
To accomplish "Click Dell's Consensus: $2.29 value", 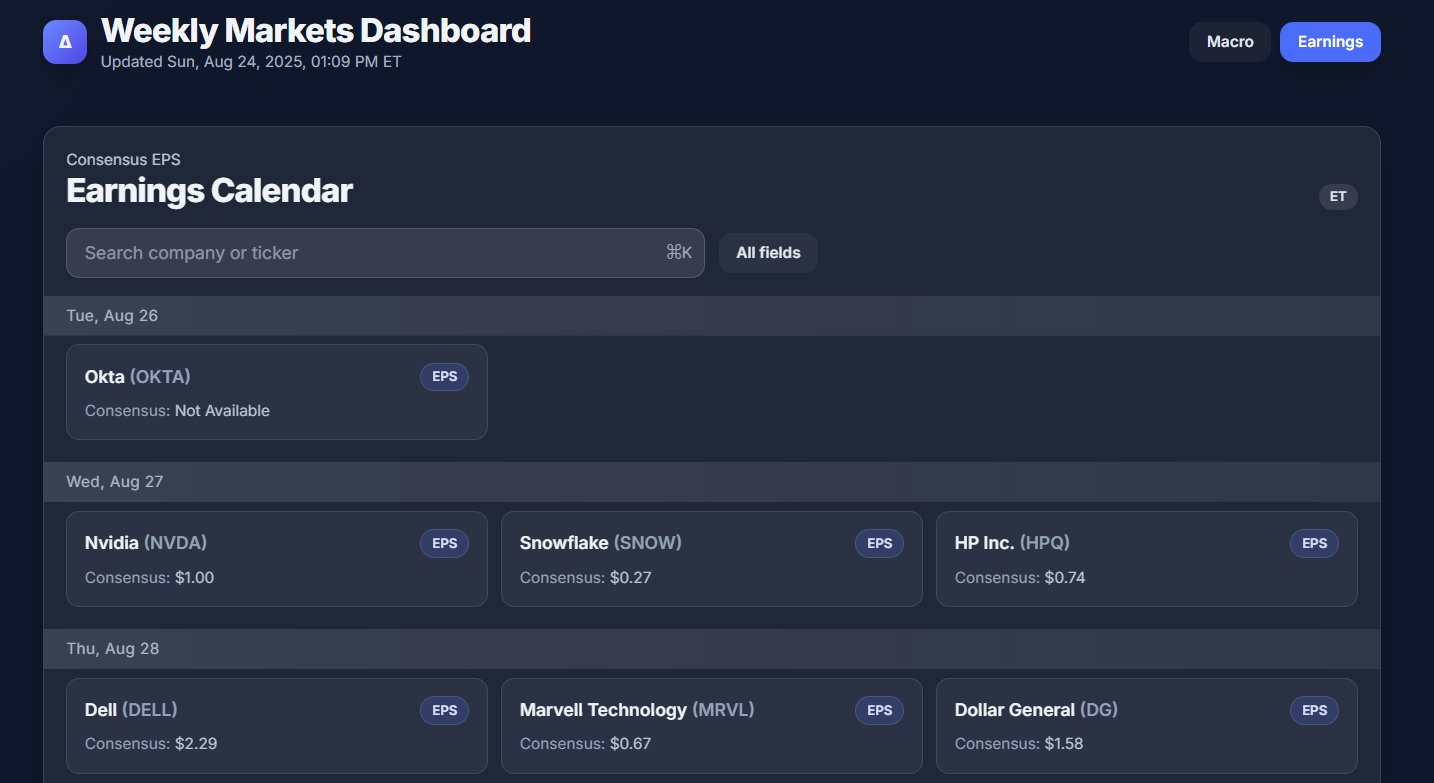I will tap(151, 745).
